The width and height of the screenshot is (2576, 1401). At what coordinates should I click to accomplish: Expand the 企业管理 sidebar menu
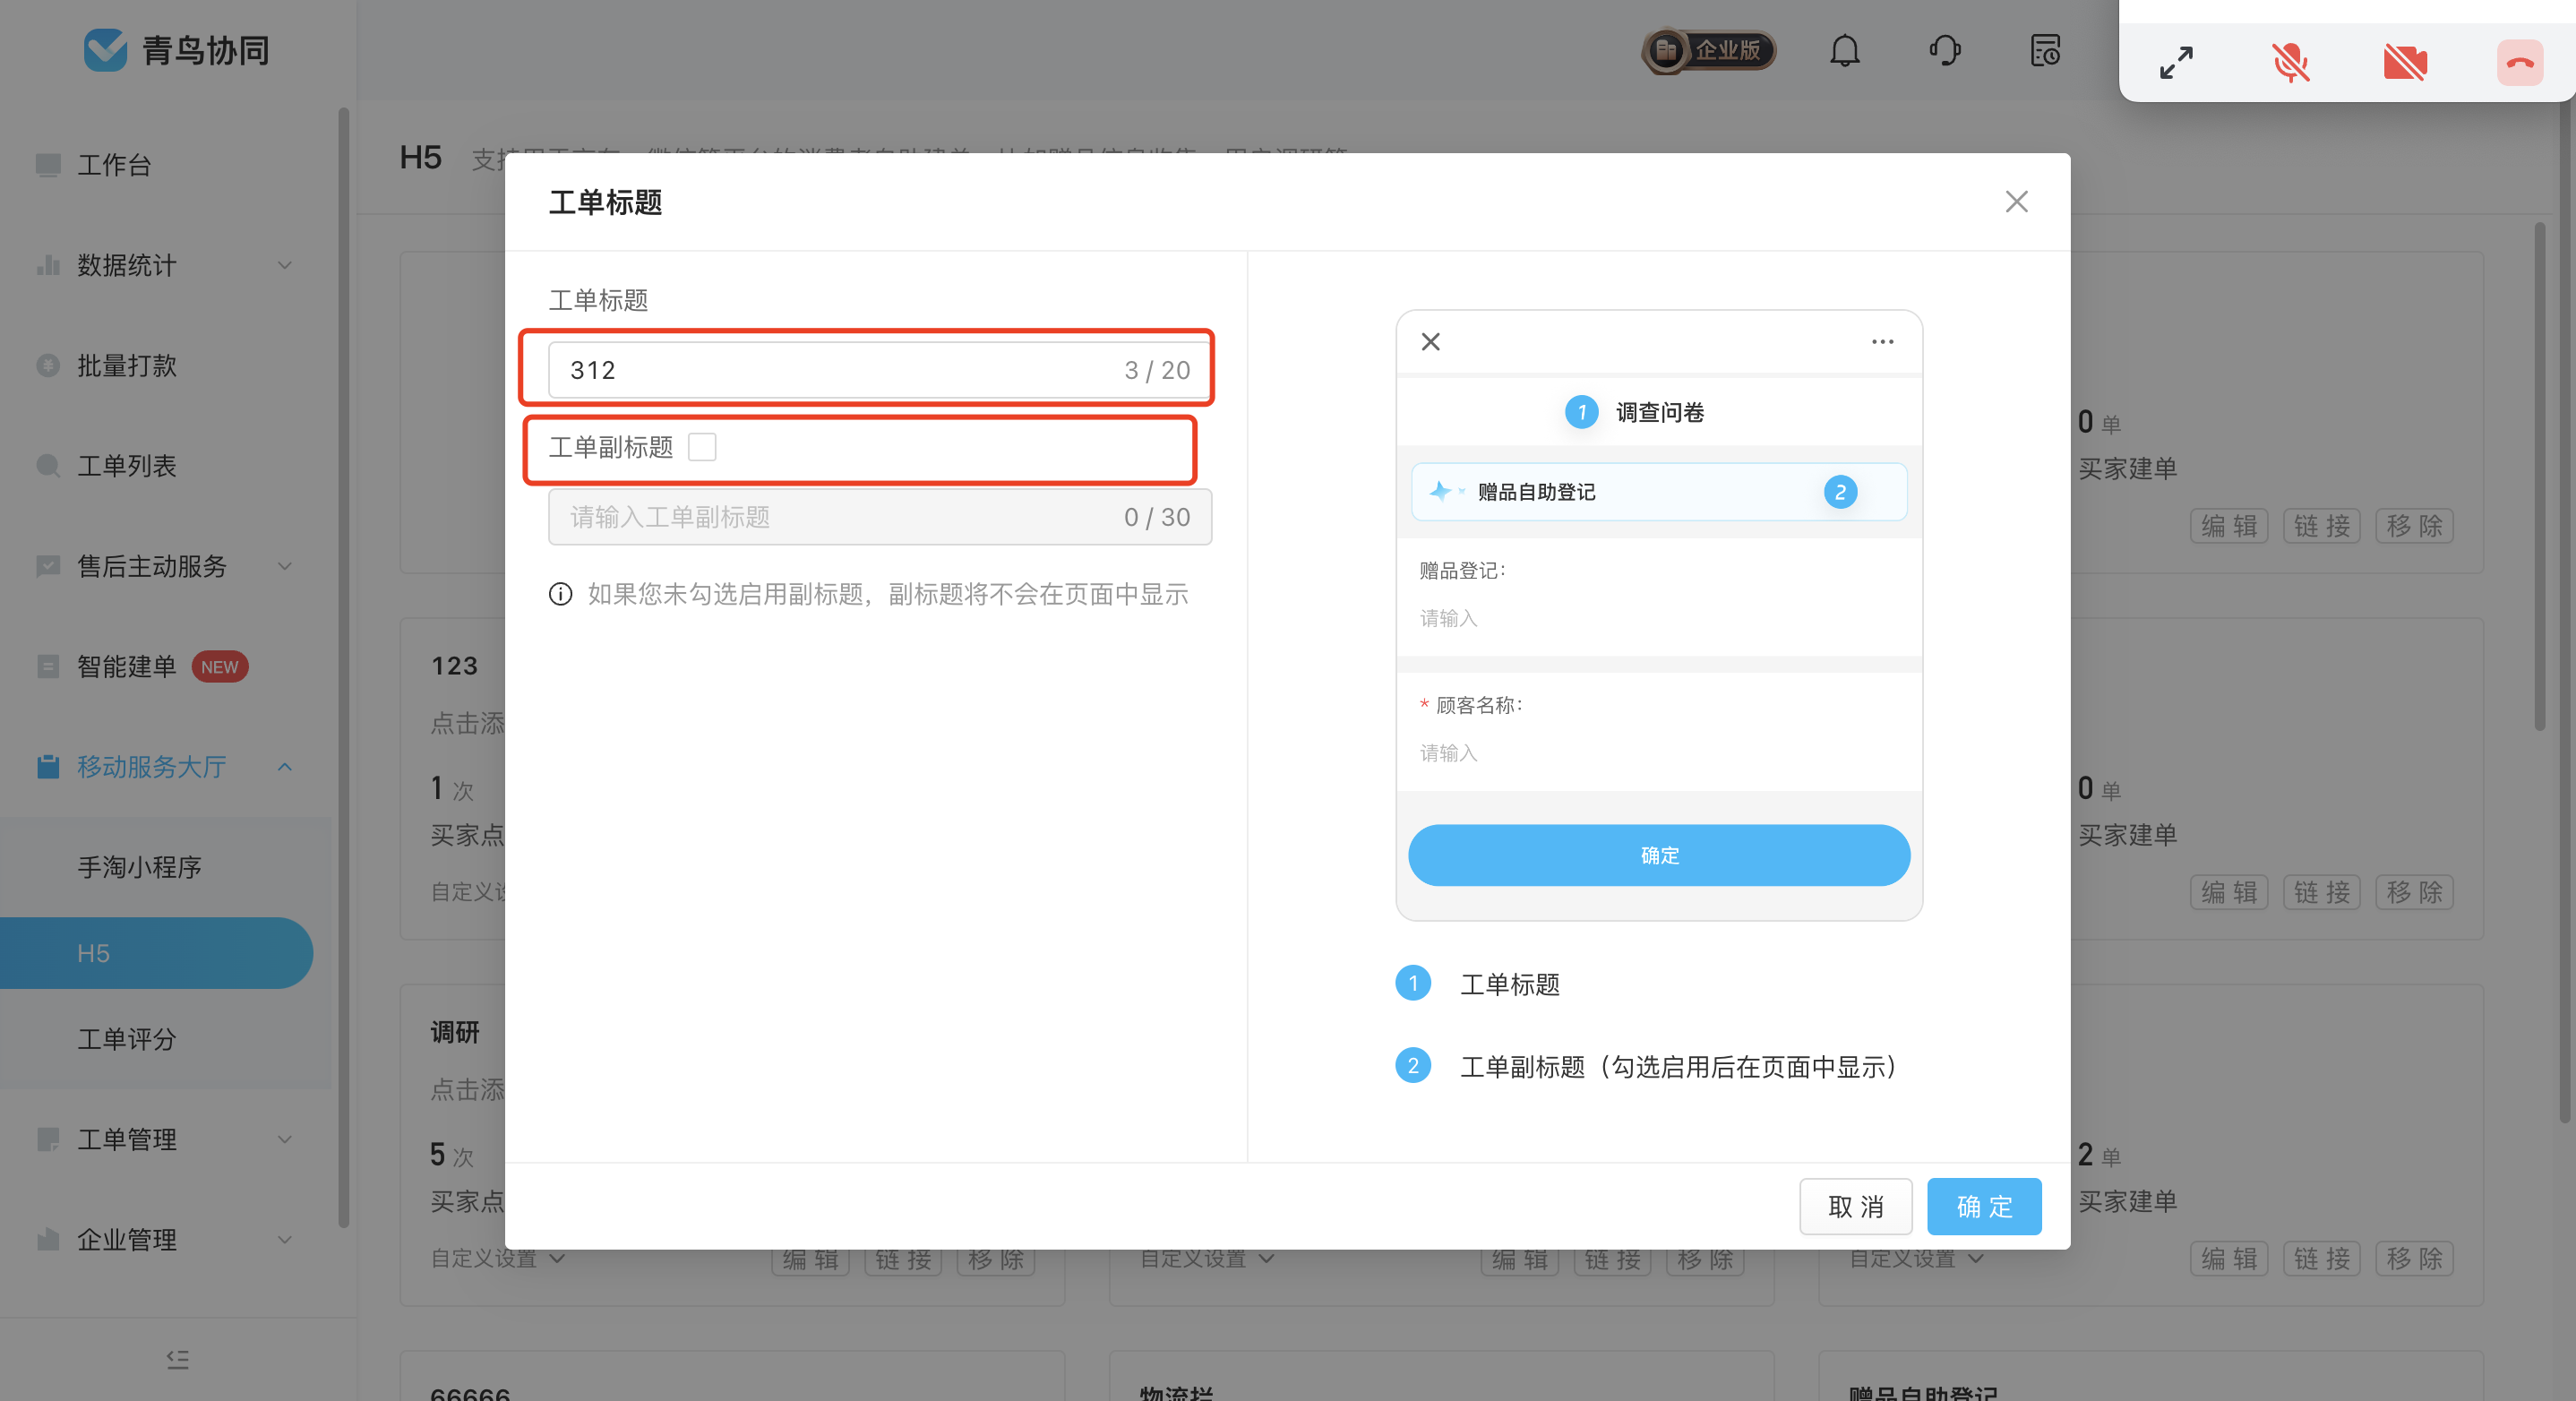click(x=165, y=1239)
